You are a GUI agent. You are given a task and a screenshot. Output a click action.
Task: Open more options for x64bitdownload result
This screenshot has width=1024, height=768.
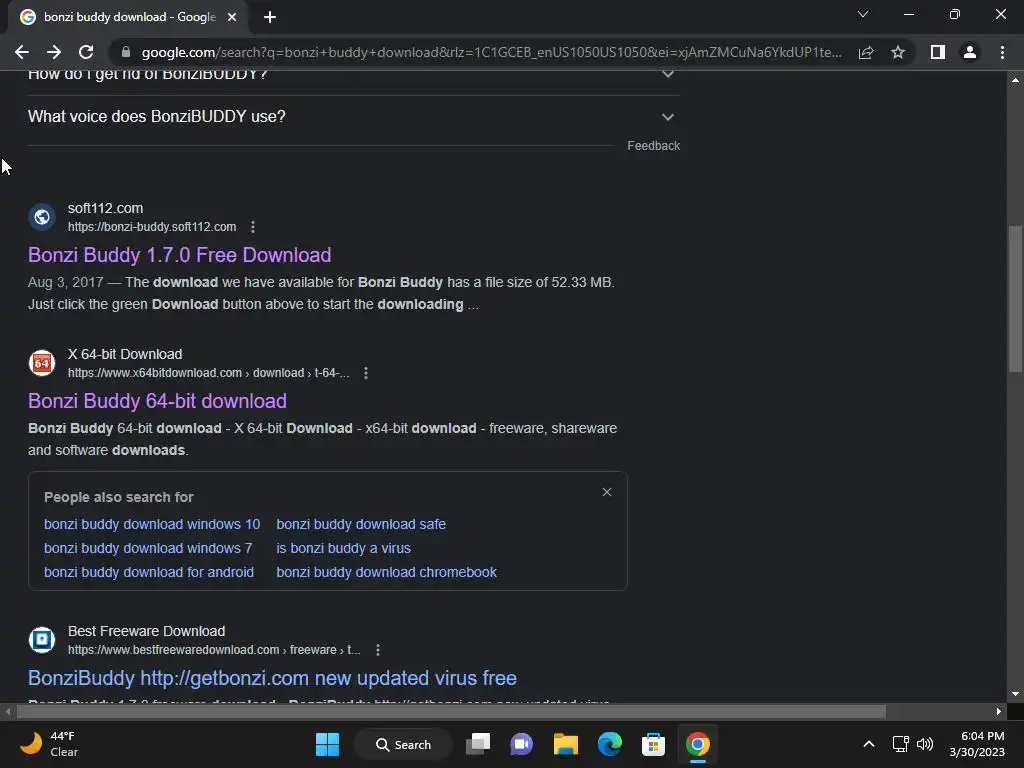point(366,373)
